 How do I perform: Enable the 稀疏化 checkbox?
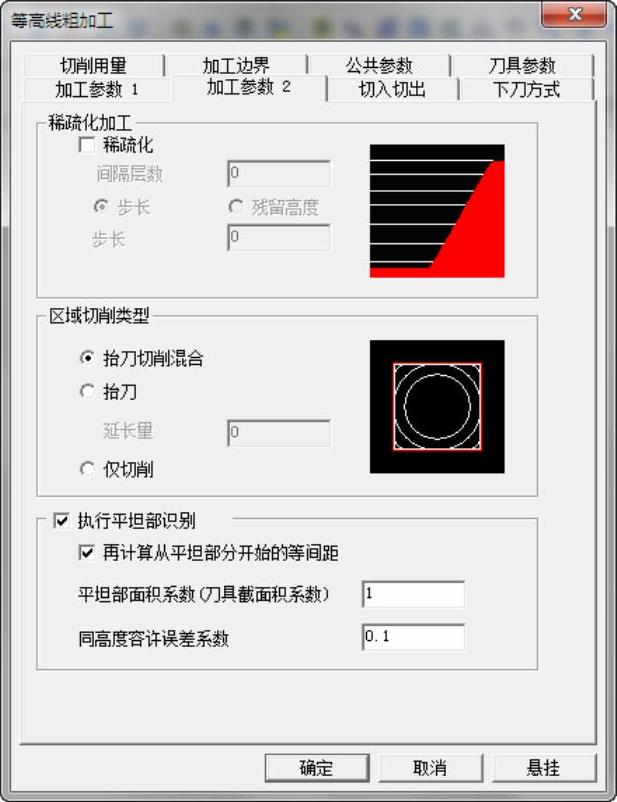[x=87, y=145]
